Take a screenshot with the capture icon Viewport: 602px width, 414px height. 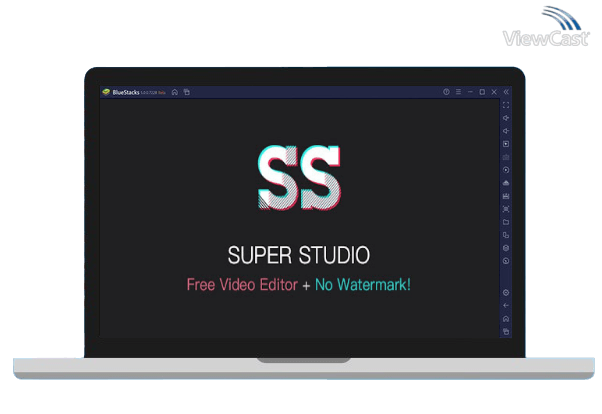pos(506,209)
